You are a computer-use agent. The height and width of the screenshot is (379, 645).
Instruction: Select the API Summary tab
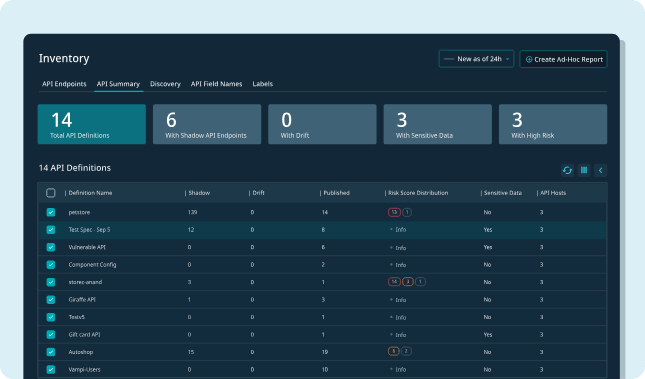pos(118,84)
